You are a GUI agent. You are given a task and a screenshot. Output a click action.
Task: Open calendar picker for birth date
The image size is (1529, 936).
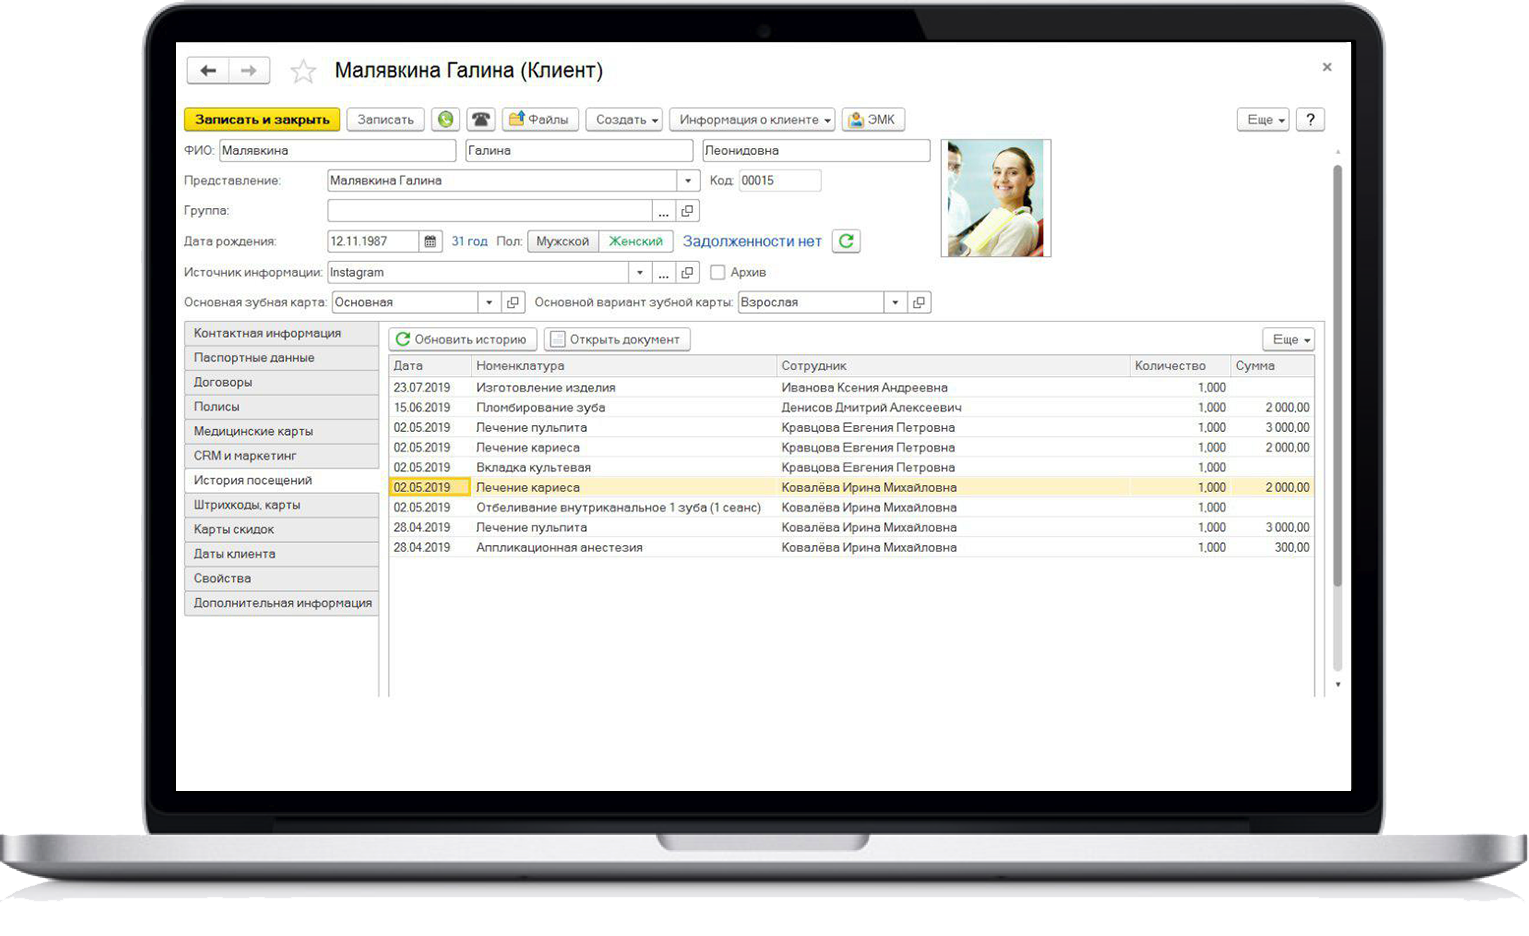click(x=430, y=242)
